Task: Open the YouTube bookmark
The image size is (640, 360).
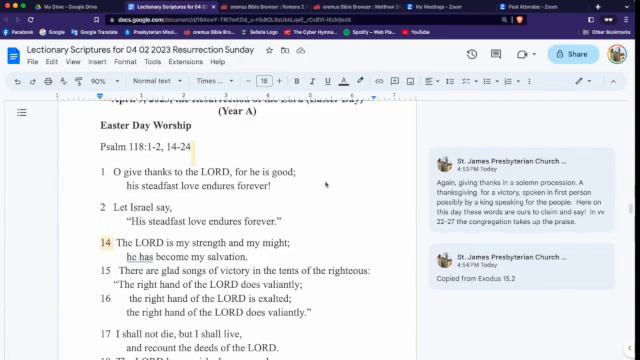Action: tap(416, 32)
